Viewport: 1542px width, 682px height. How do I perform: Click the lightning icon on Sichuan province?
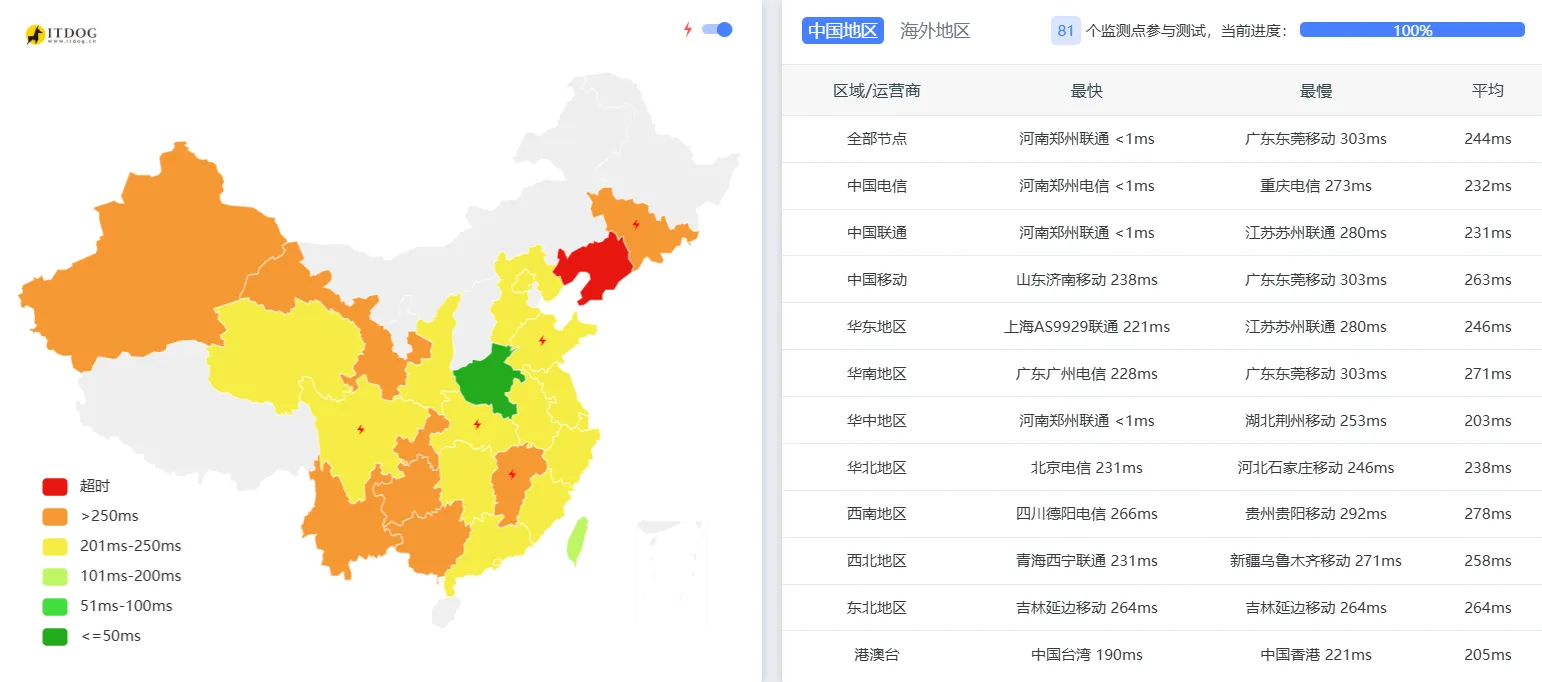pyautogui.click(x=361, y=430)
